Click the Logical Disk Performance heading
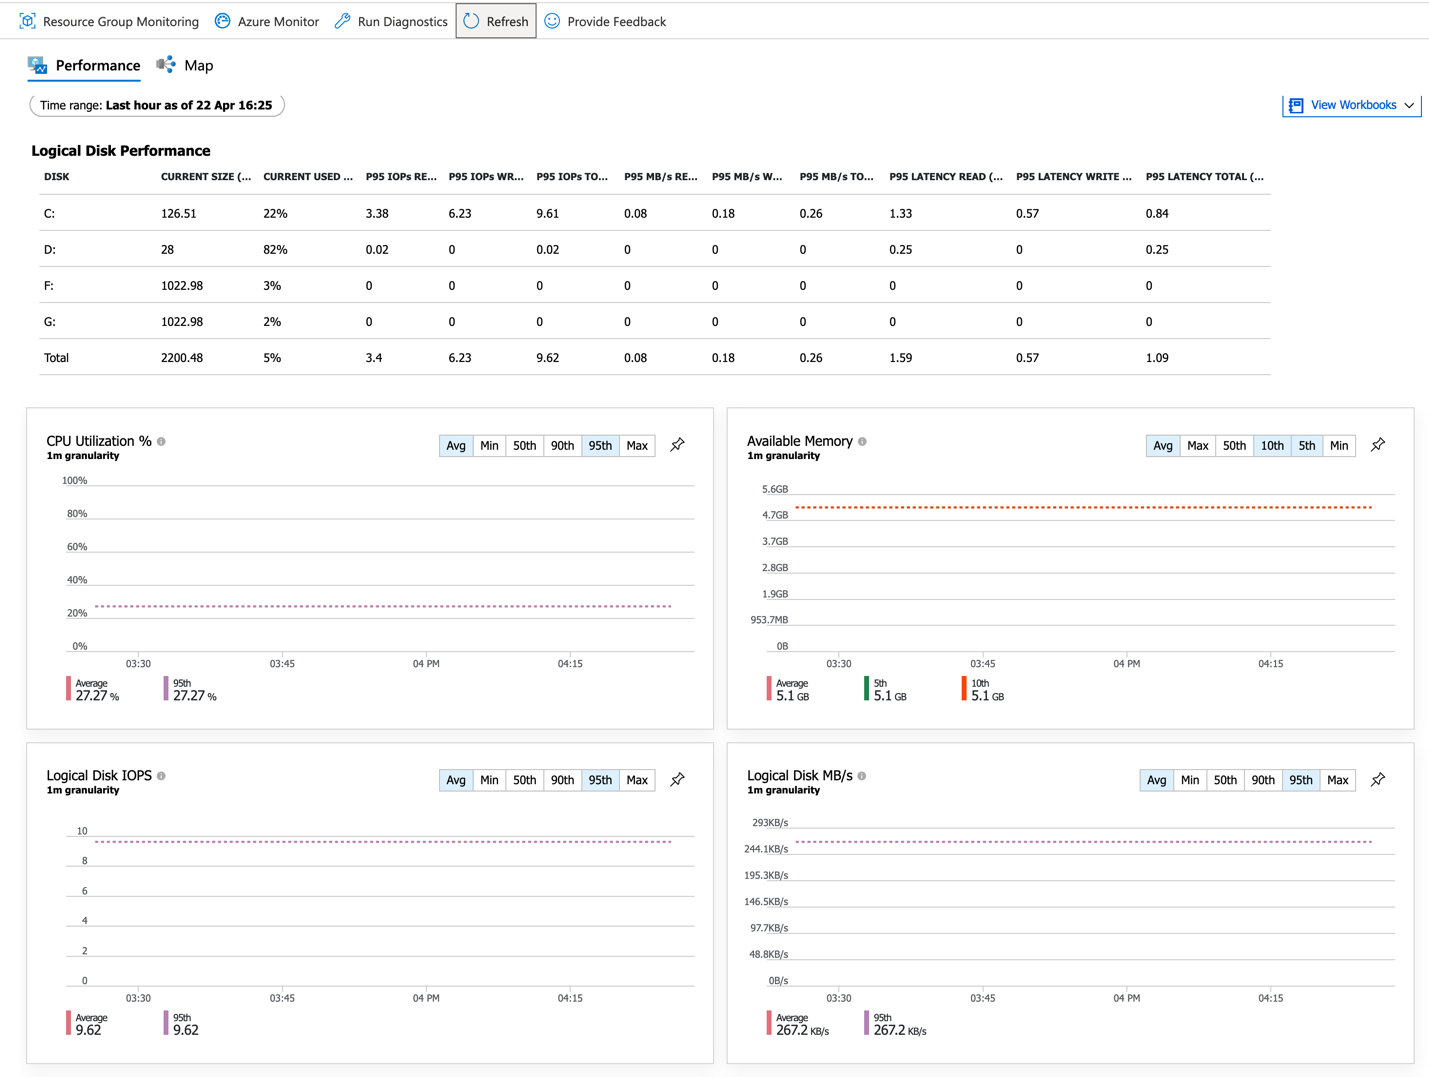 click(x=121, y=151)
